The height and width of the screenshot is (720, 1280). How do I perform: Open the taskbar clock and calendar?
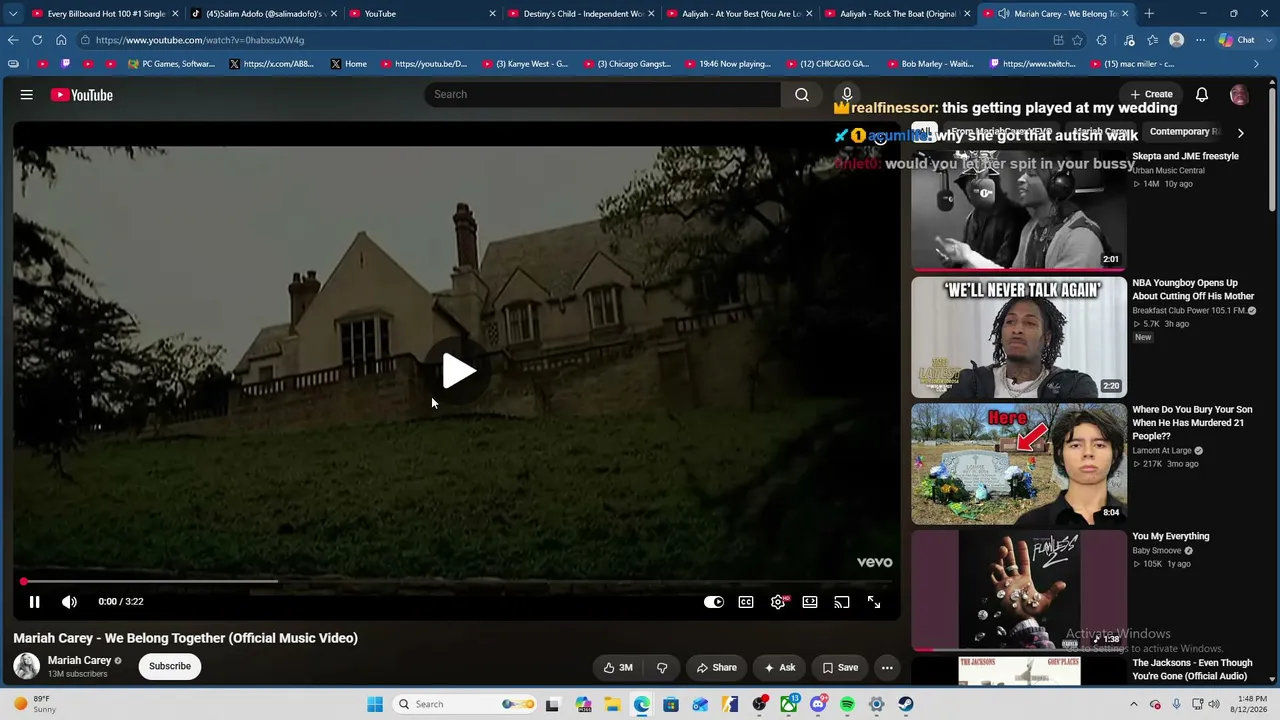pos(1251,704)
